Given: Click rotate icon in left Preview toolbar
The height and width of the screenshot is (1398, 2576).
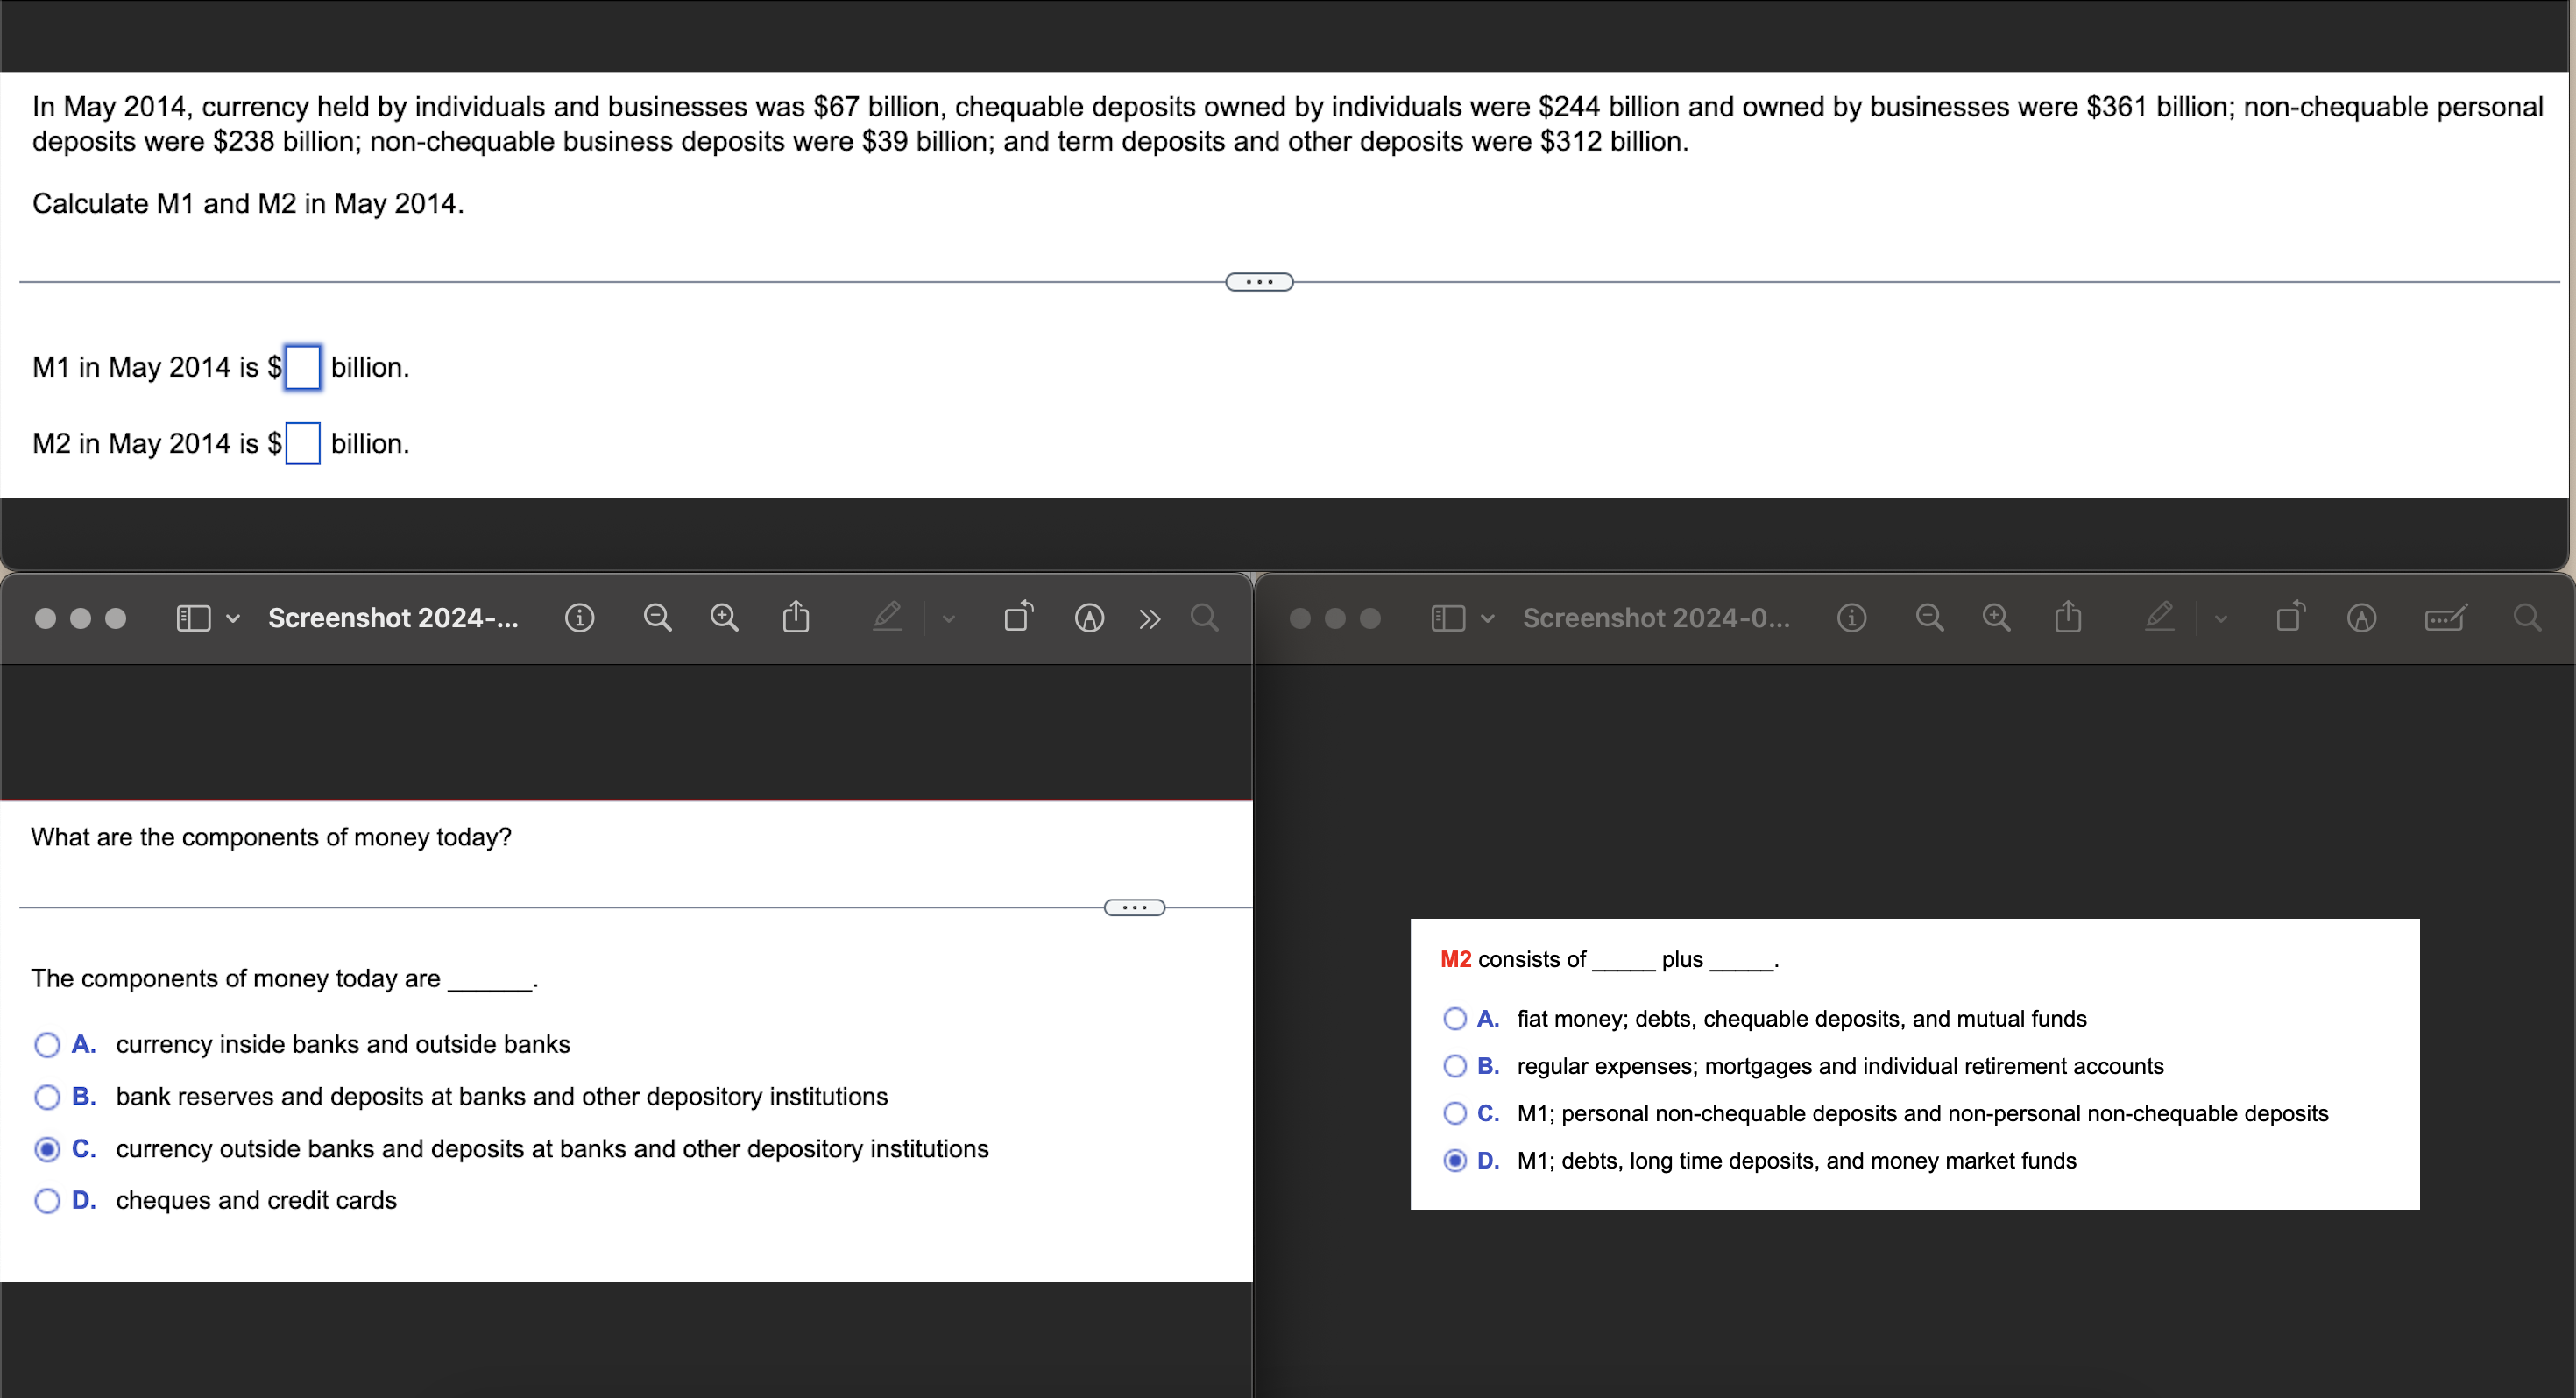Looking at the screenshot, I should tap(1018, 617).
